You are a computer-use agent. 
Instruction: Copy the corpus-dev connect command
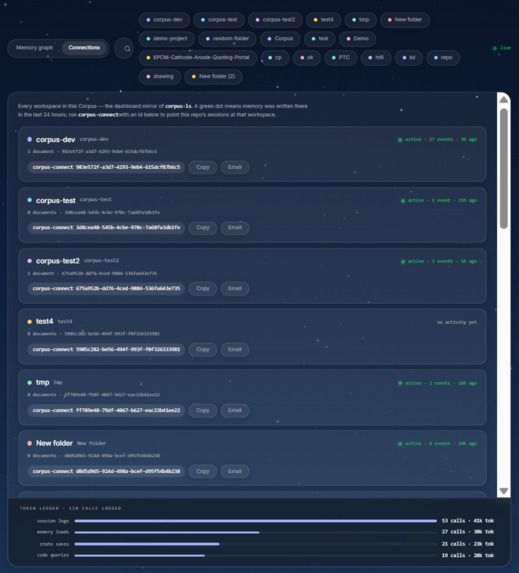pyautogui.click(x=202, y=167)
